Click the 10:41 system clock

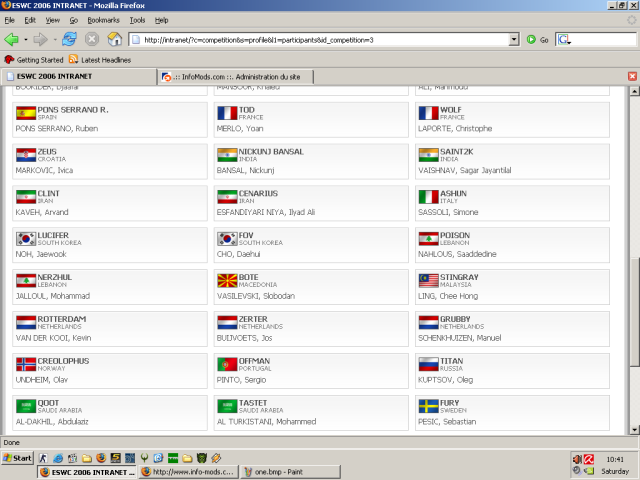point(615,459)
